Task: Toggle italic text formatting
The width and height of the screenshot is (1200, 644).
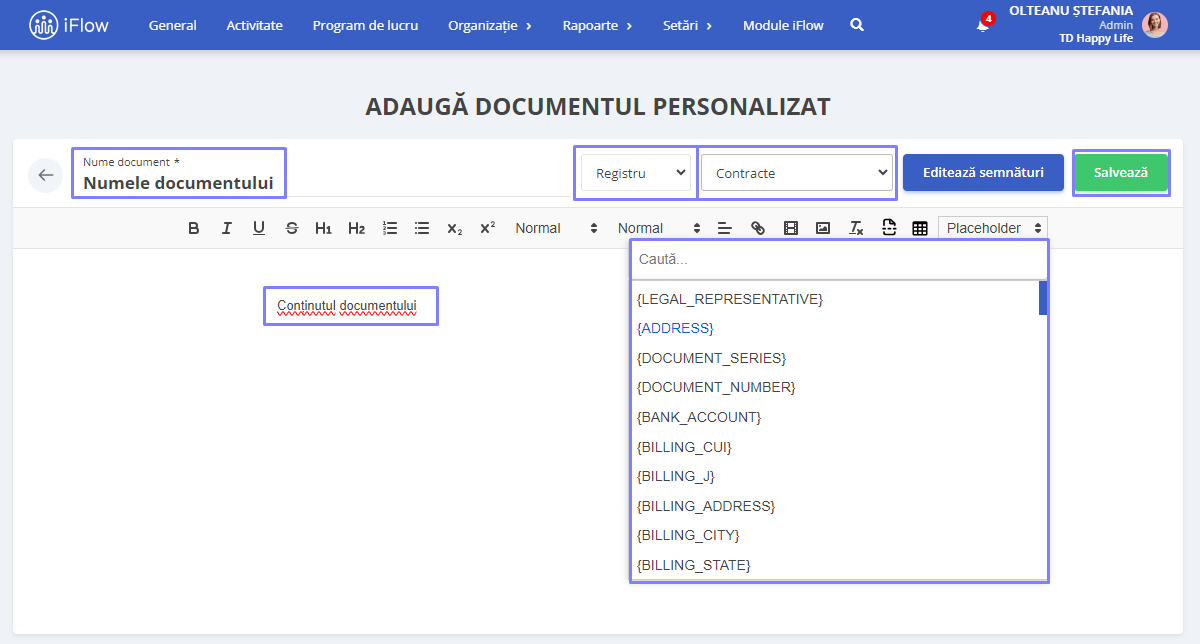Action: (226, 228)
